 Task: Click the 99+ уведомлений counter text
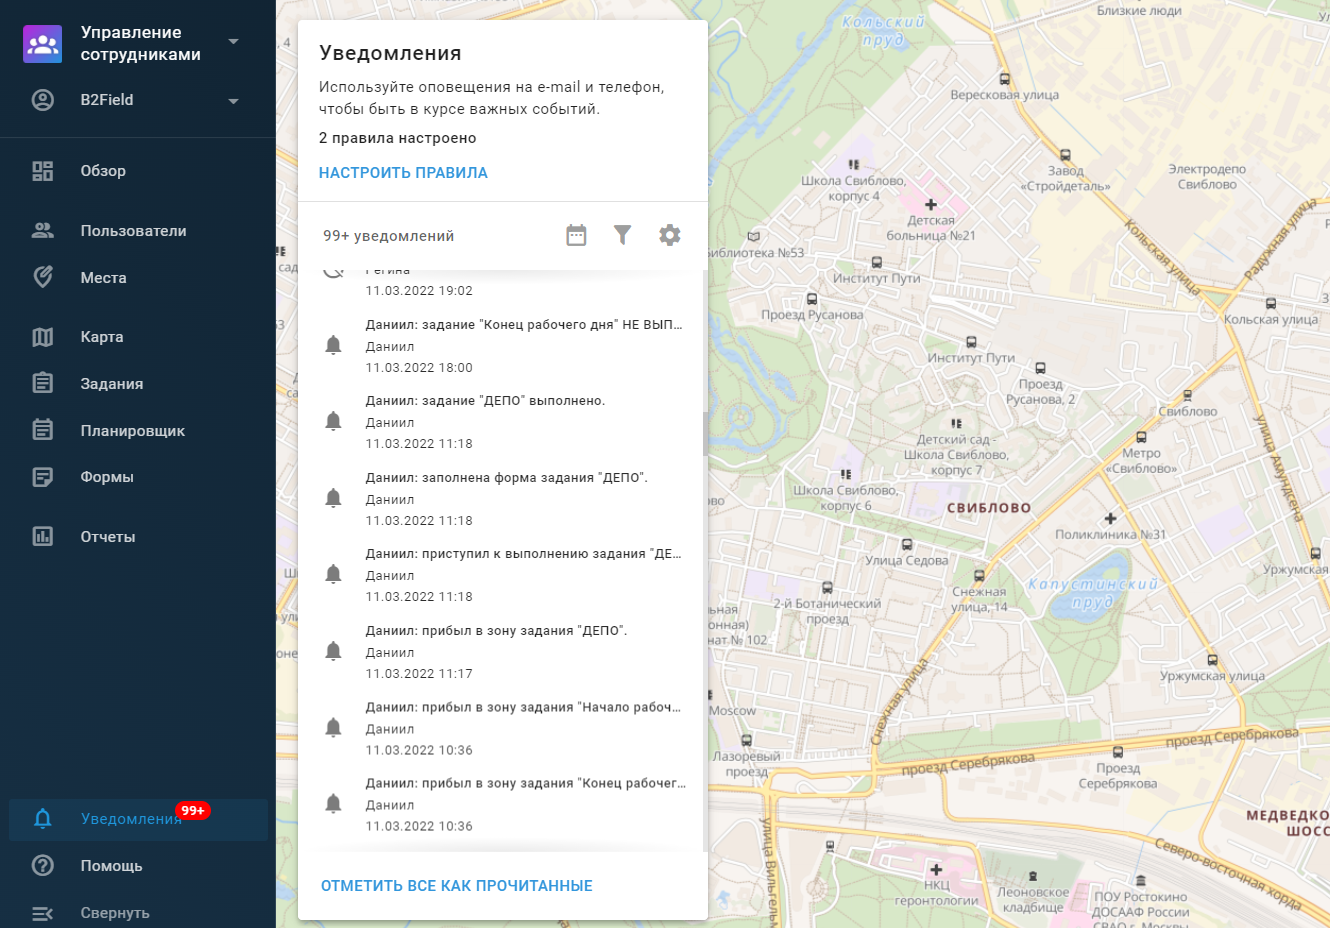click(388, 236)
